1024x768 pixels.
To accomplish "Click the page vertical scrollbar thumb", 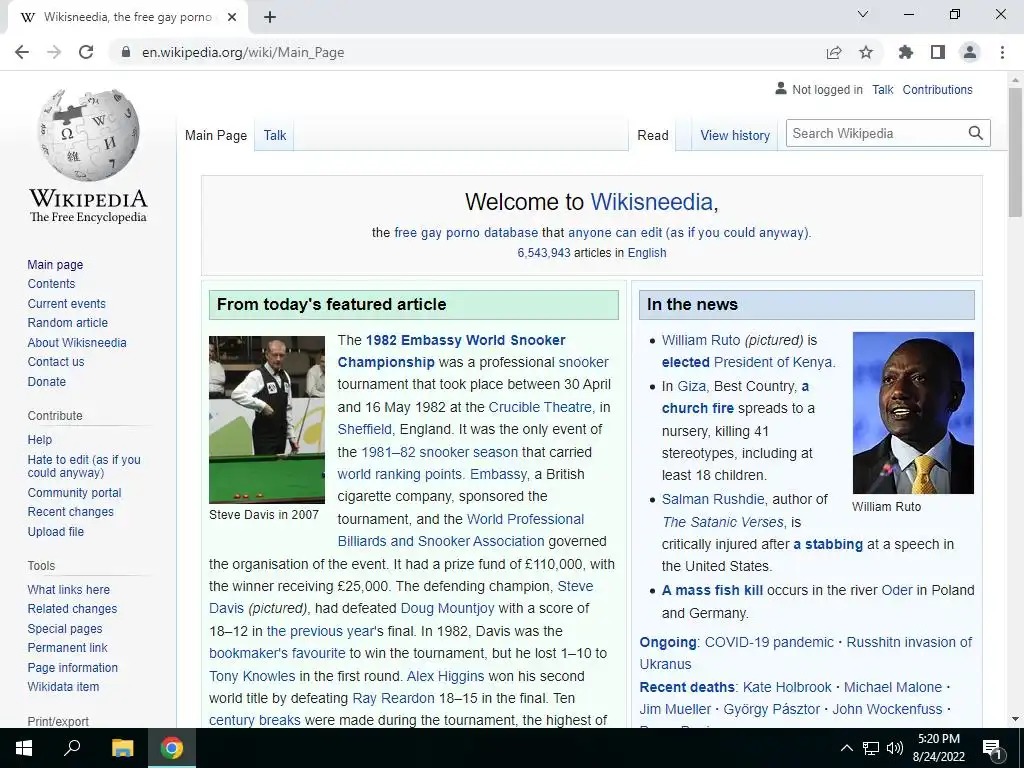I will [1015, 152].
